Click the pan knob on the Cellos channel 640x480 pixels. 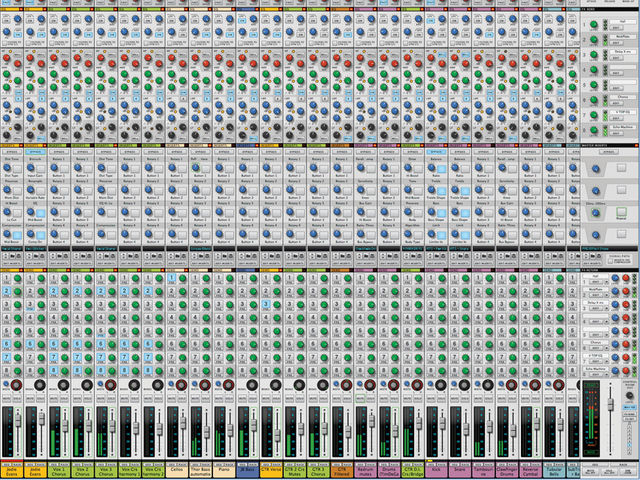pyautogui.click(x=181, y=385)
